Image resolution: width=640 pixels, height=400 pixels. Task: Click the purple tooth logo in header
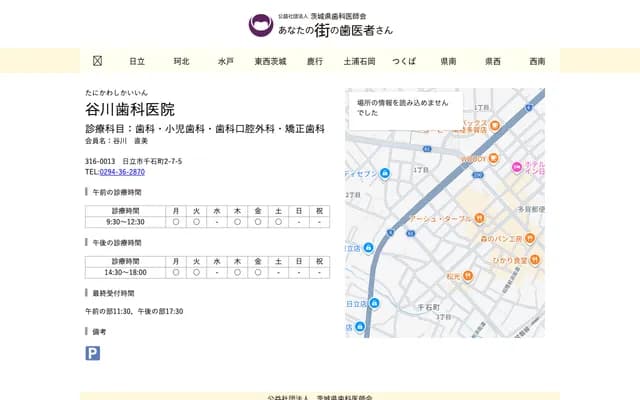click(x=260, y=24)
